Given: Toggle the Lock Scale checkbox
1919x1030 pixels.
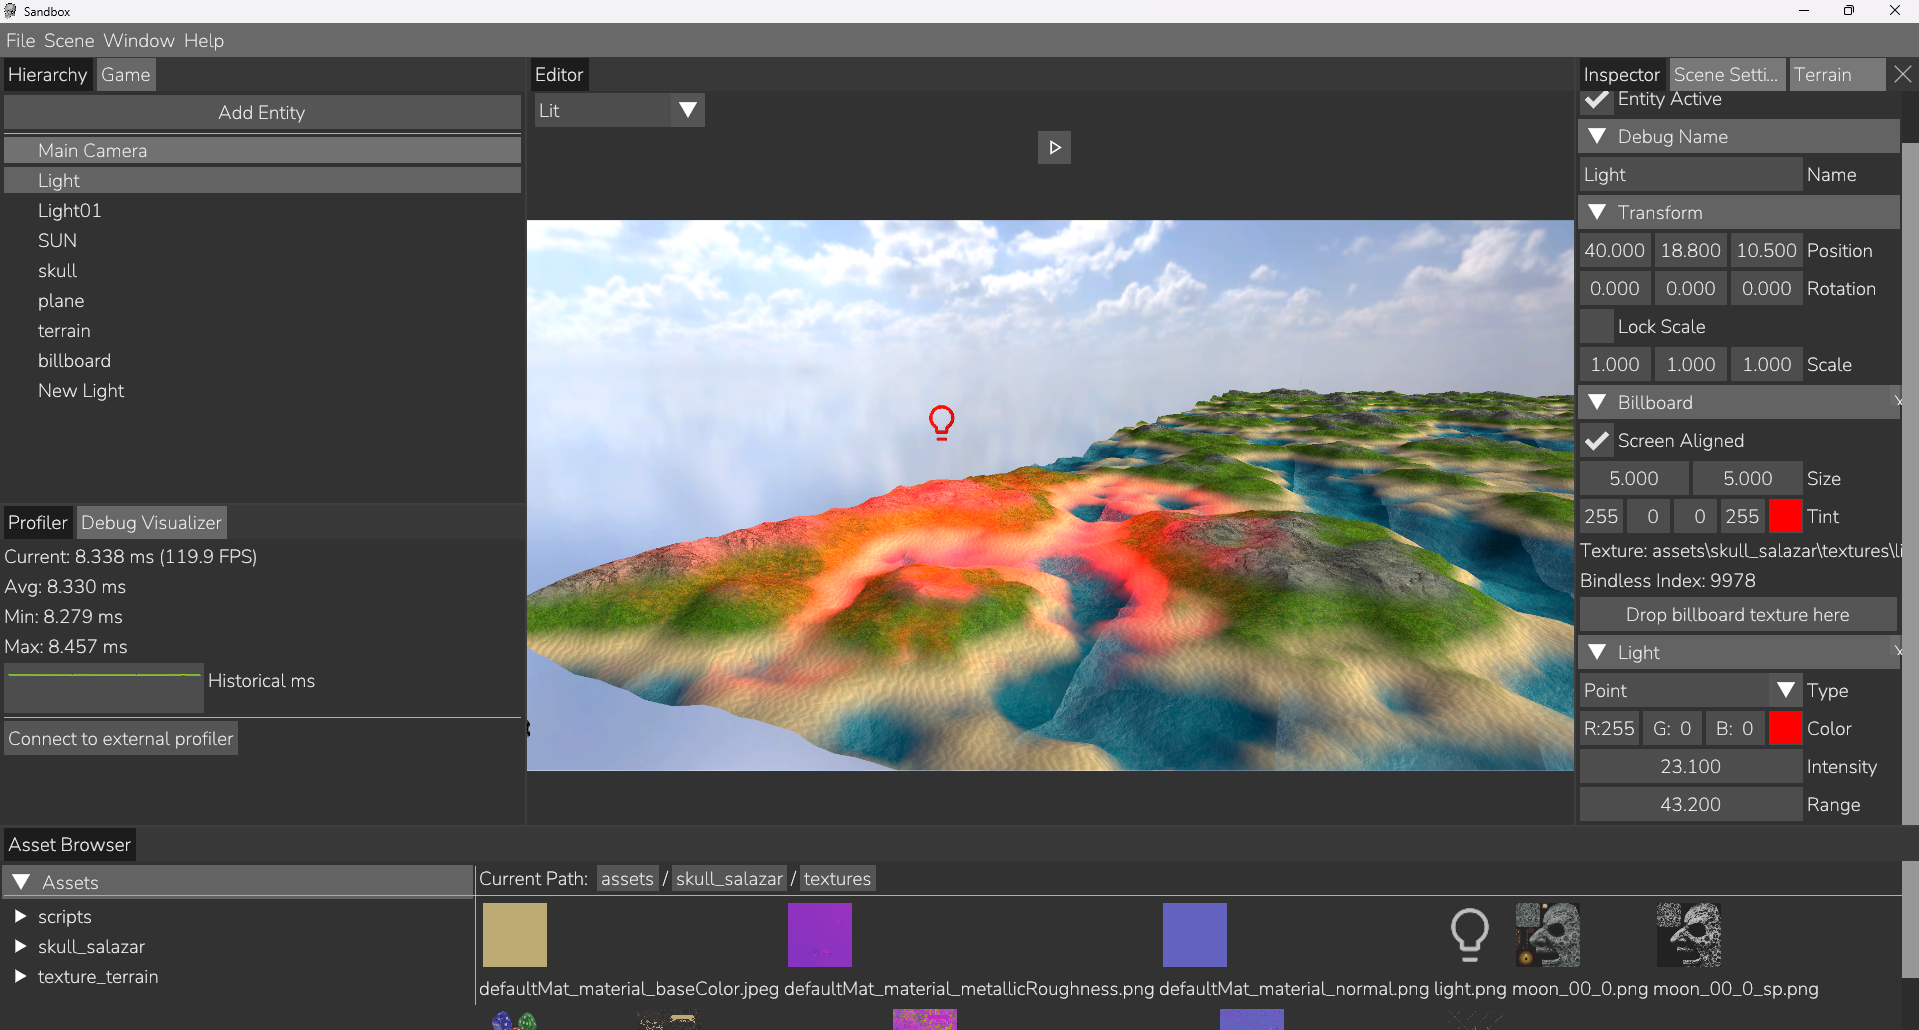Looking at the screenshot, I should (x=1597, y=327).
